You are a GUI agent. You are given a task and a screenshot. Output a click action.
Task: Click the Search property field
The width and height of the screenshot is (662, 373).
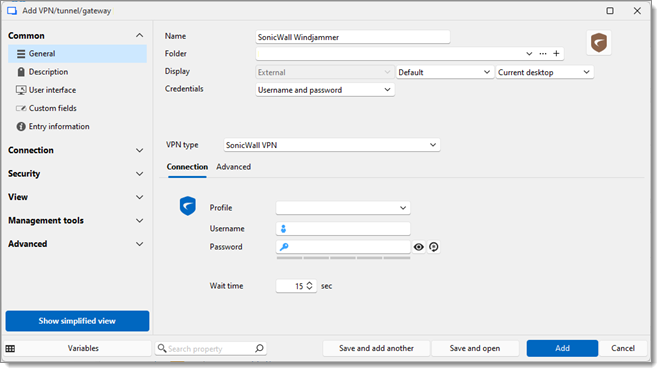(x=211, y=348)
